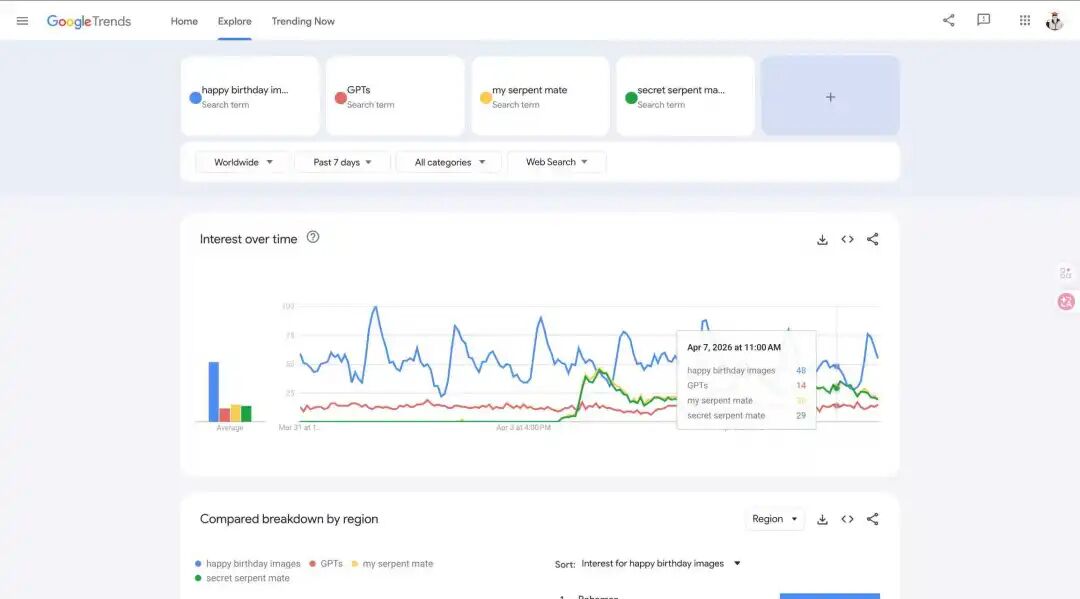
Task: Share the Interest over time chart
Action: [x=873, y=240]
